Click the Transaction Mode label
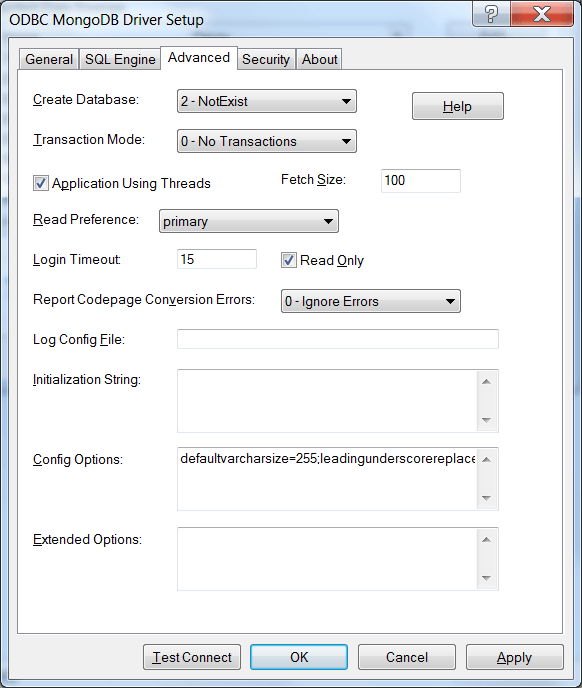 click(89, 140)
